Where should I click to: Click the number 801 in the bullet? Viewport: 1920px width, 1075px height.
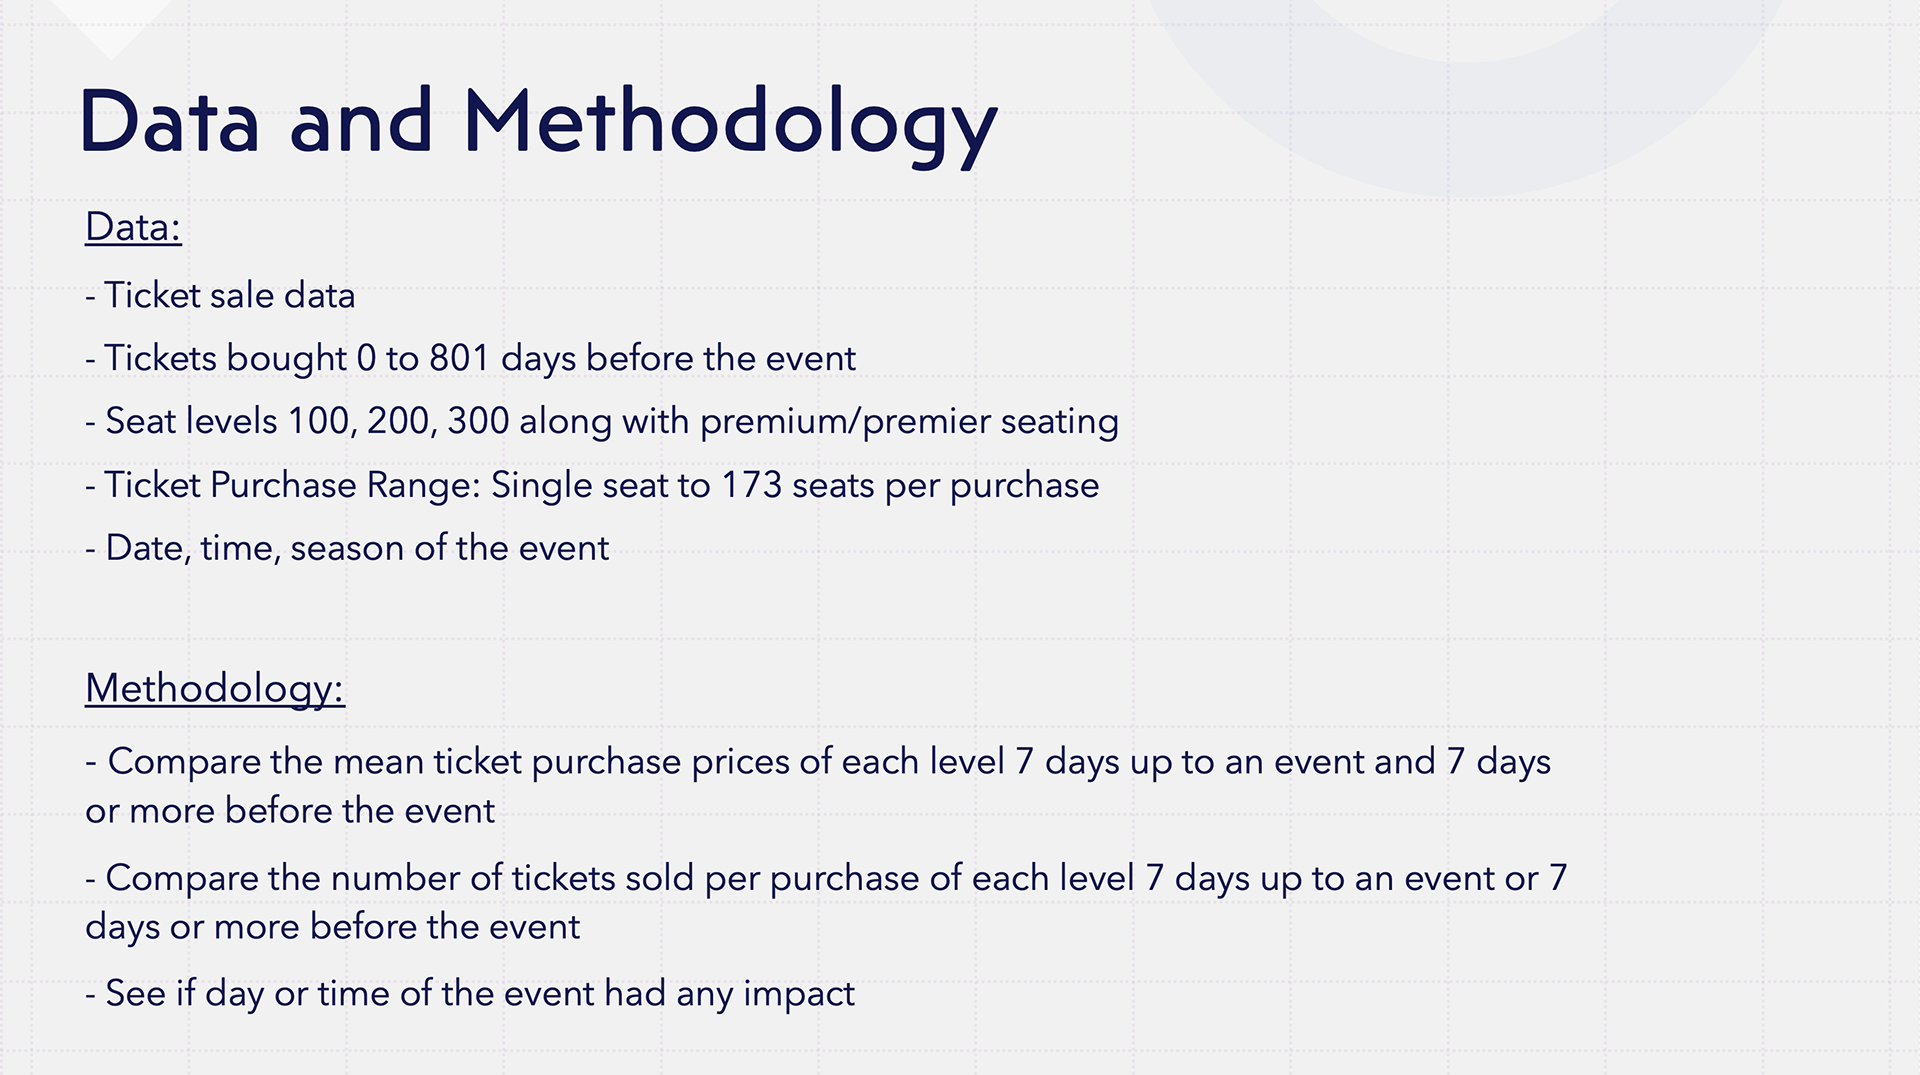(459, 358)
